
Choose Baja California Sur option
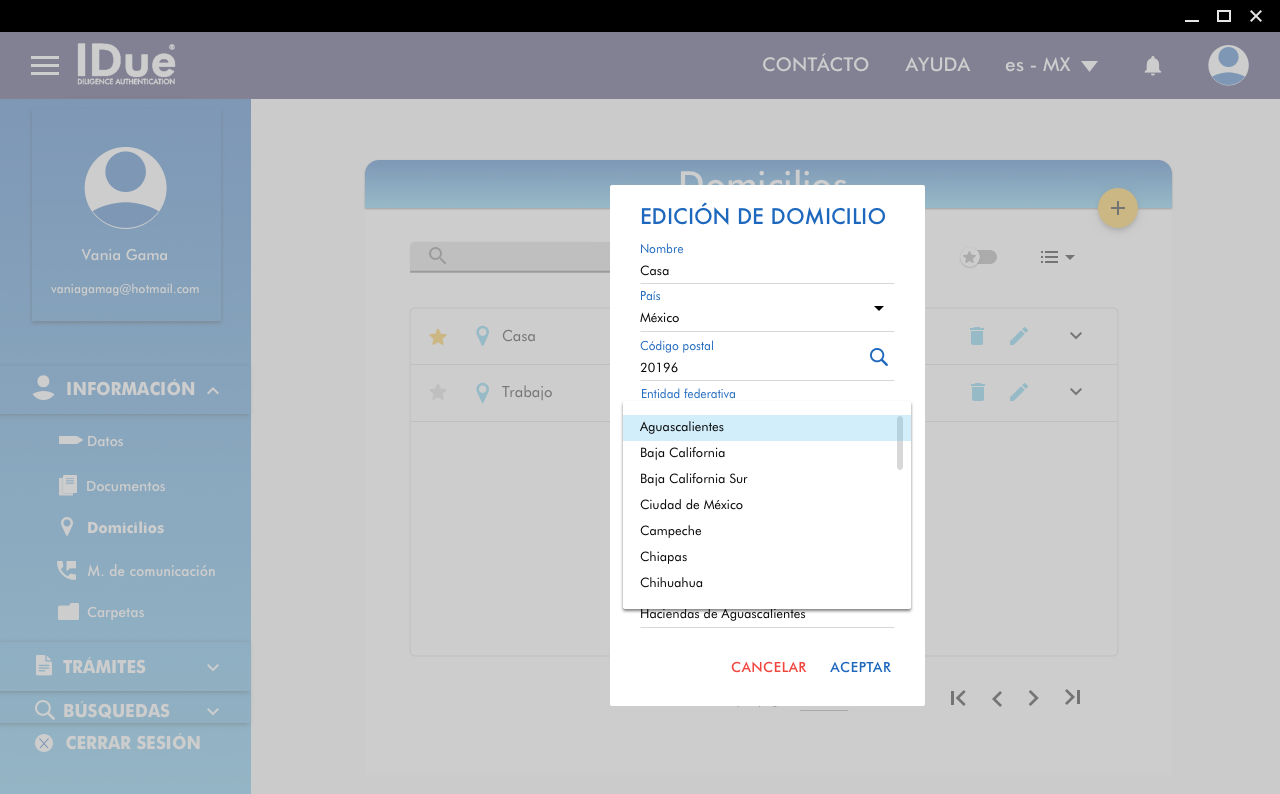[693, 479]
